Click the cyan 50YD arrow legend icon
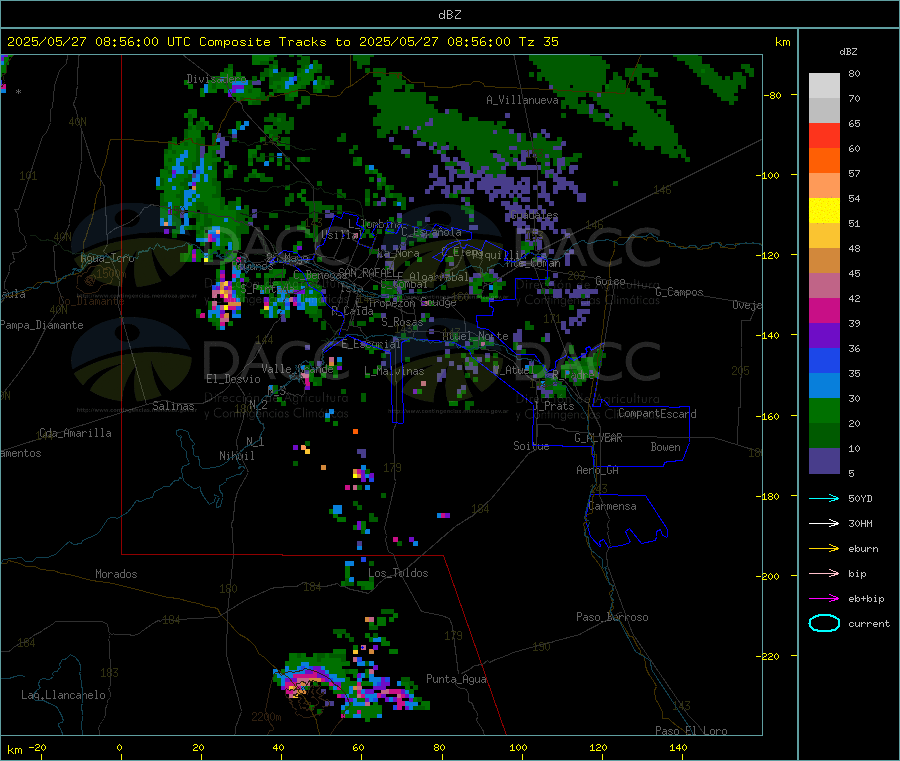The width and height of the screenshot is (900, 761). click(824, 498)
